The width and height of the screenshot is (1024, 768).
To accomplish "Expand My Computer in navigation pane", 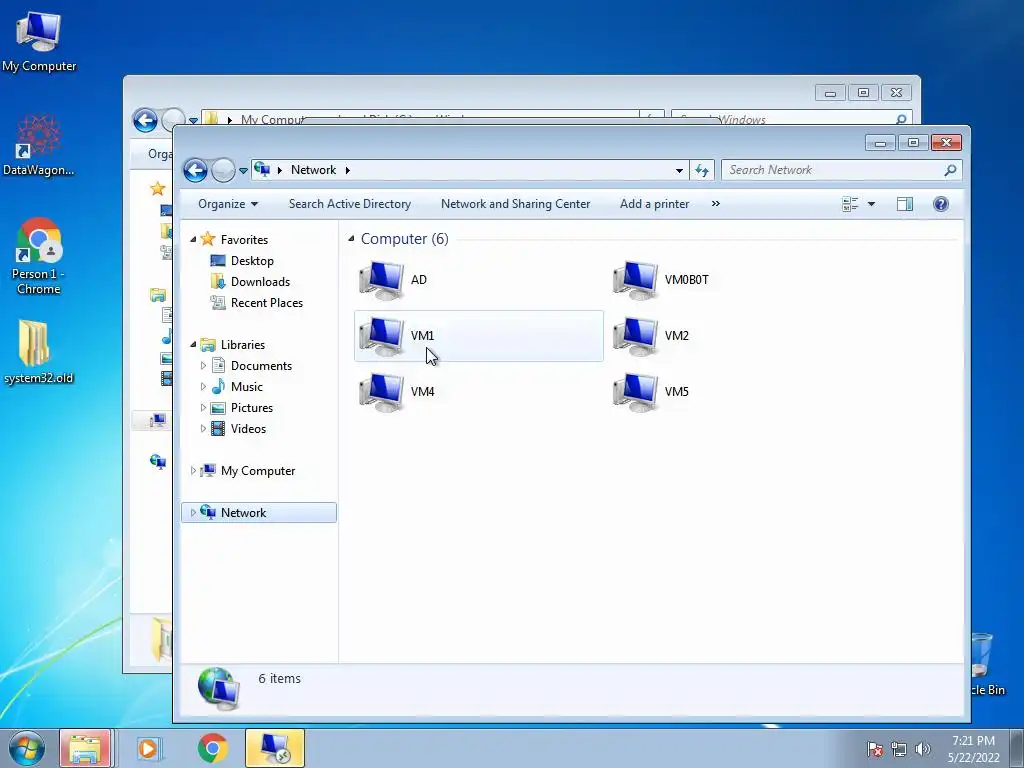I will click(193, 471).
